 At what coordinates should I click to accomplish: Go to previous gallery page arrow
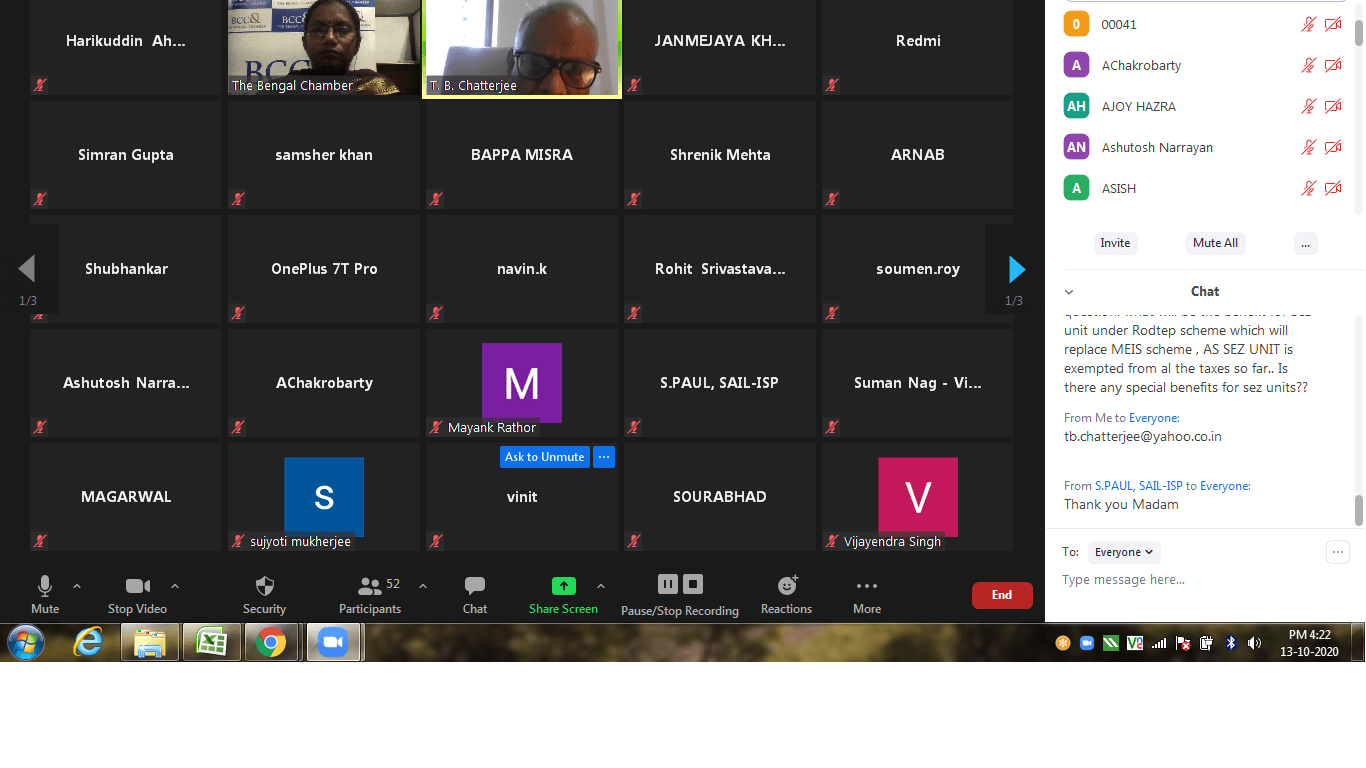tap(27, 269)
